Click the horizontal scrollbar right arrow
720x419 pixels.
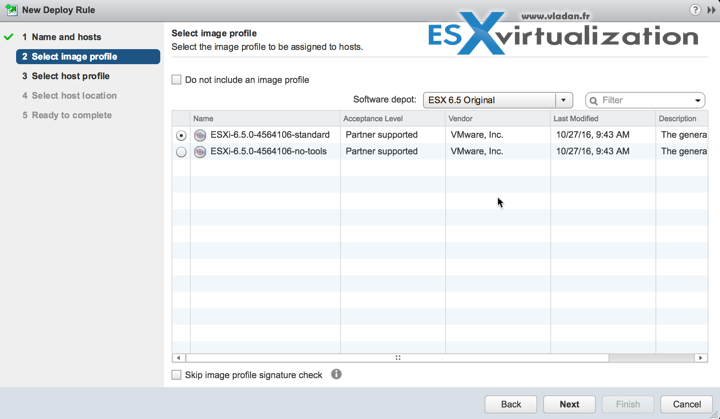701,357
